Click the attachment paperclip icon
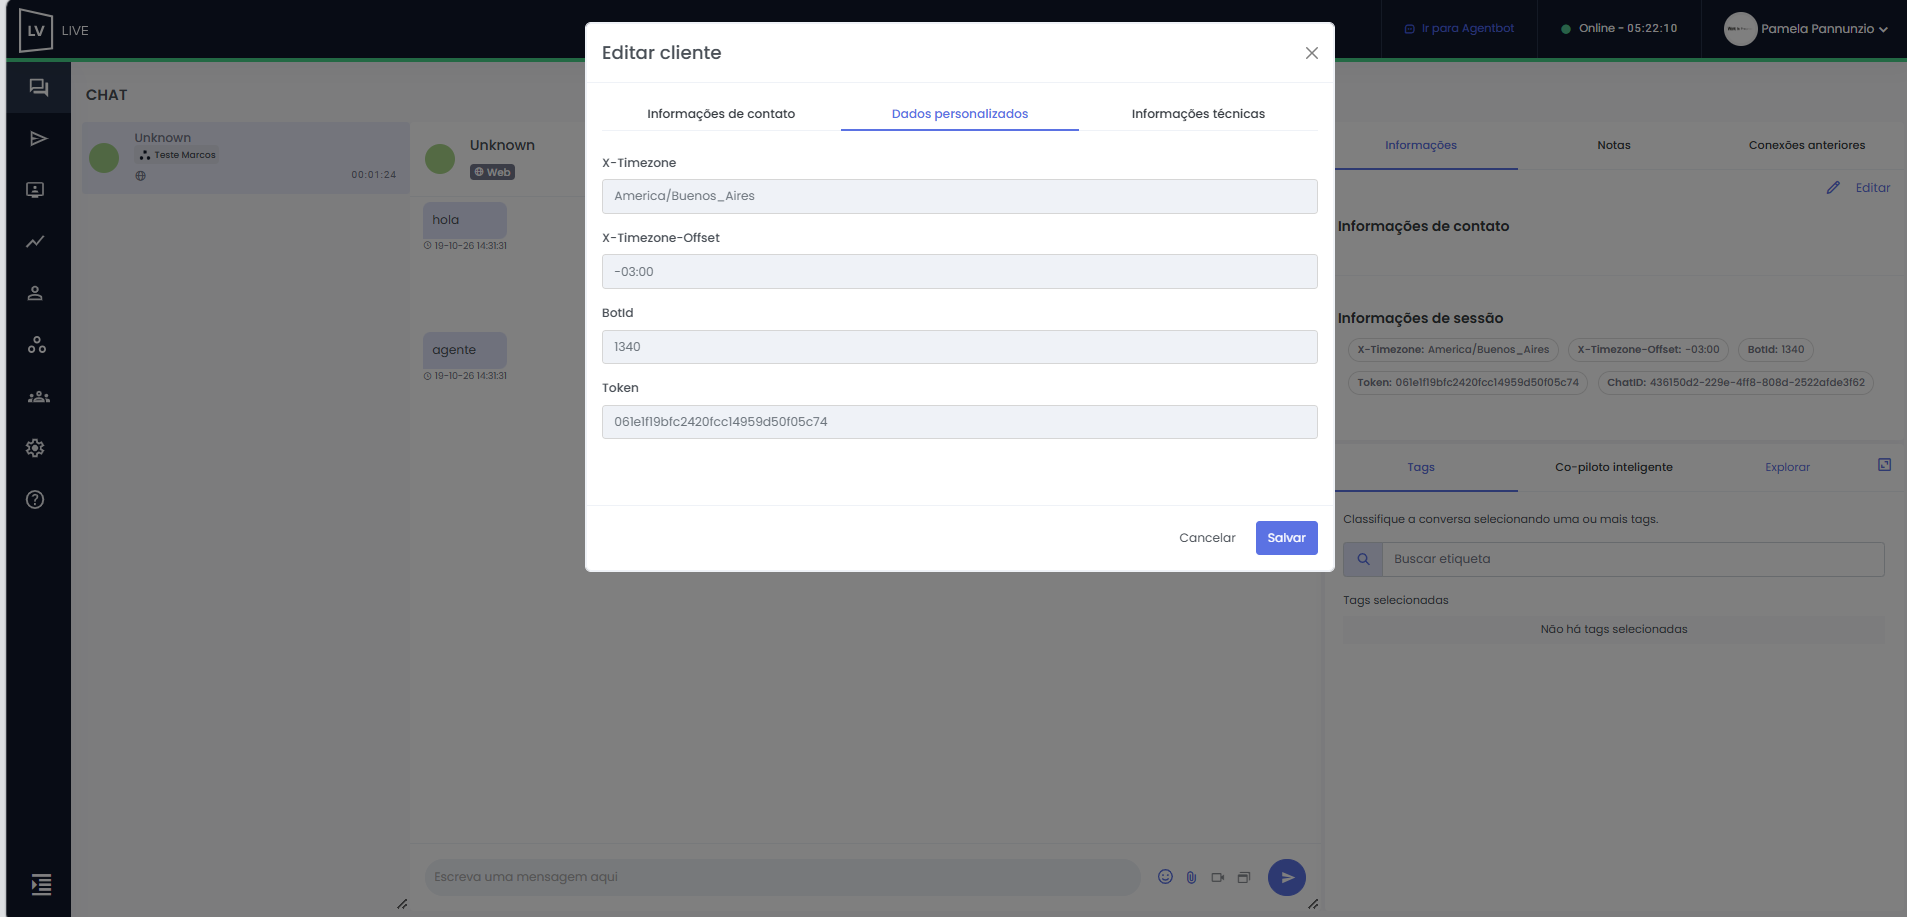Screen dimensions: 1907x917 1191,877
